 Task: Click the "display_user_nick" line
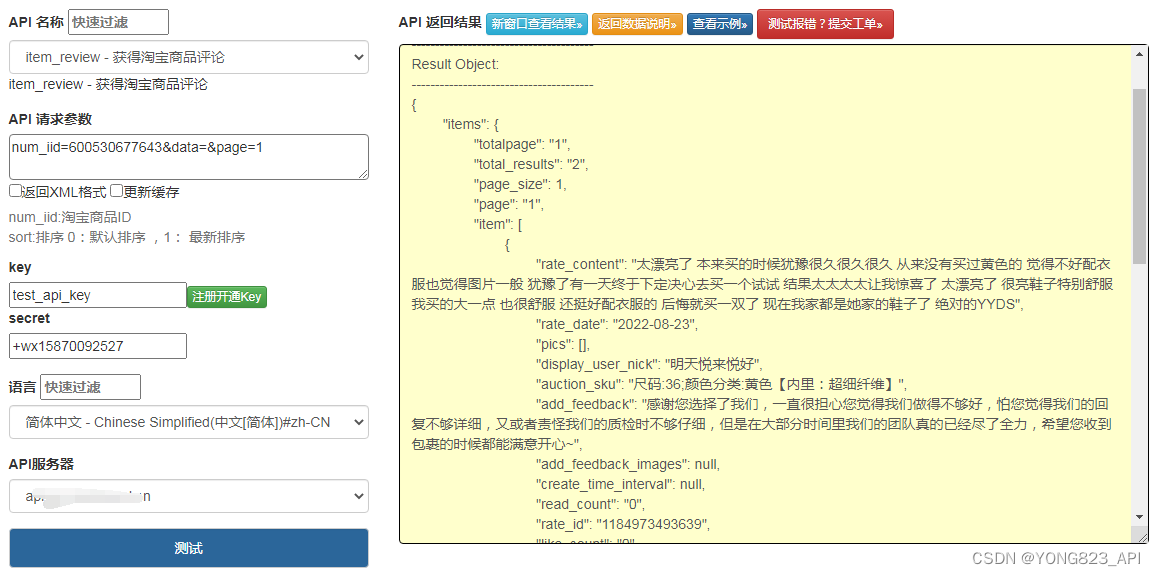pyautogui.click(x=649, y=364)
